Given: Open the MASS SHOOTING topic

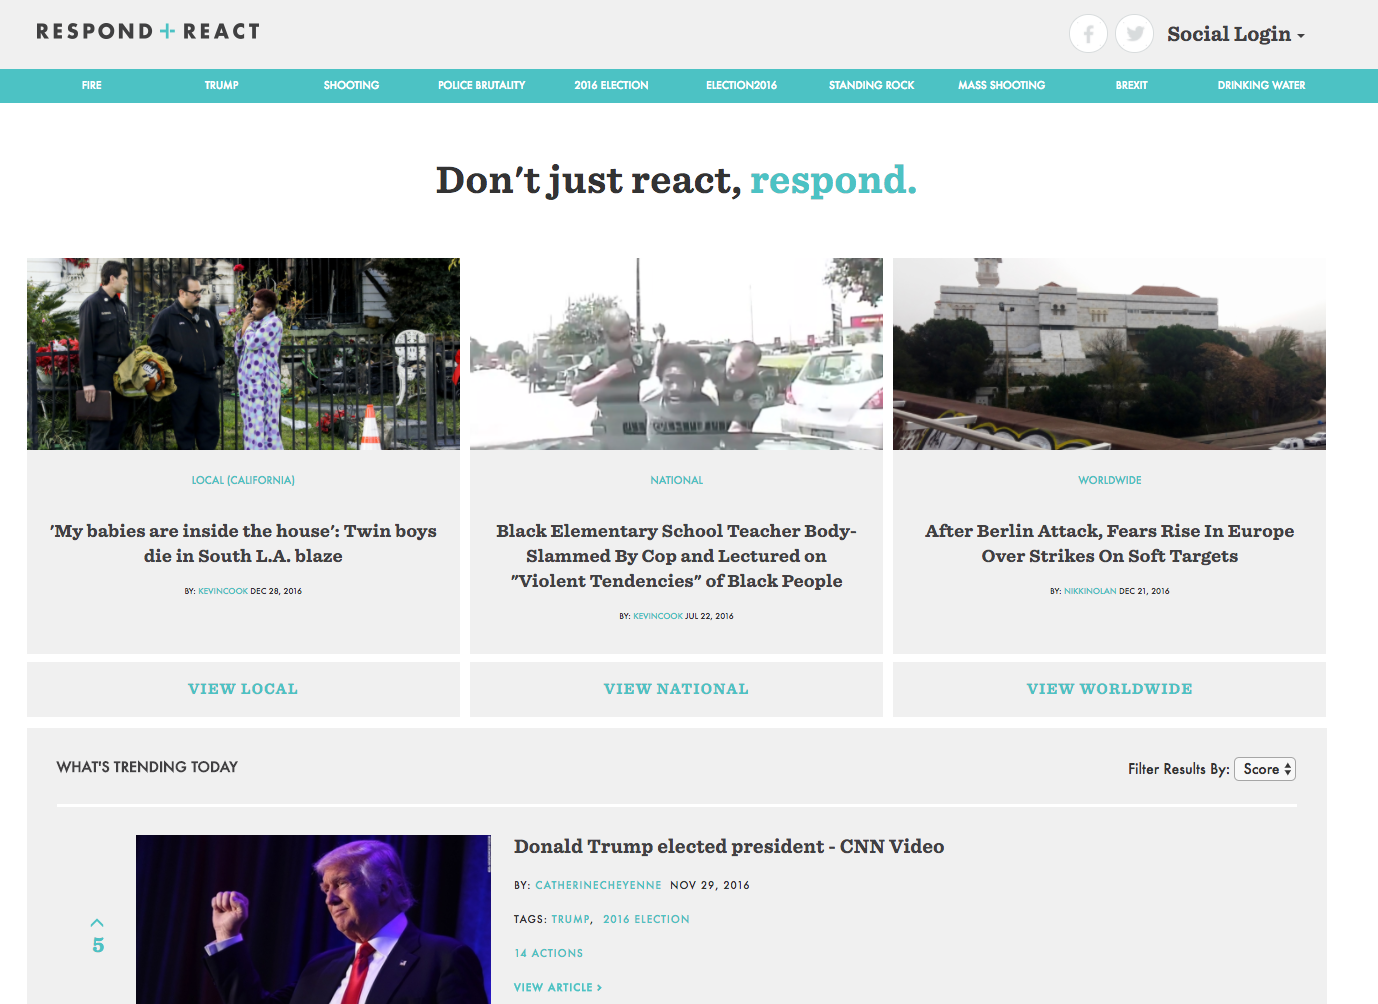Looking at the screenshot, I should [1001, 85].
